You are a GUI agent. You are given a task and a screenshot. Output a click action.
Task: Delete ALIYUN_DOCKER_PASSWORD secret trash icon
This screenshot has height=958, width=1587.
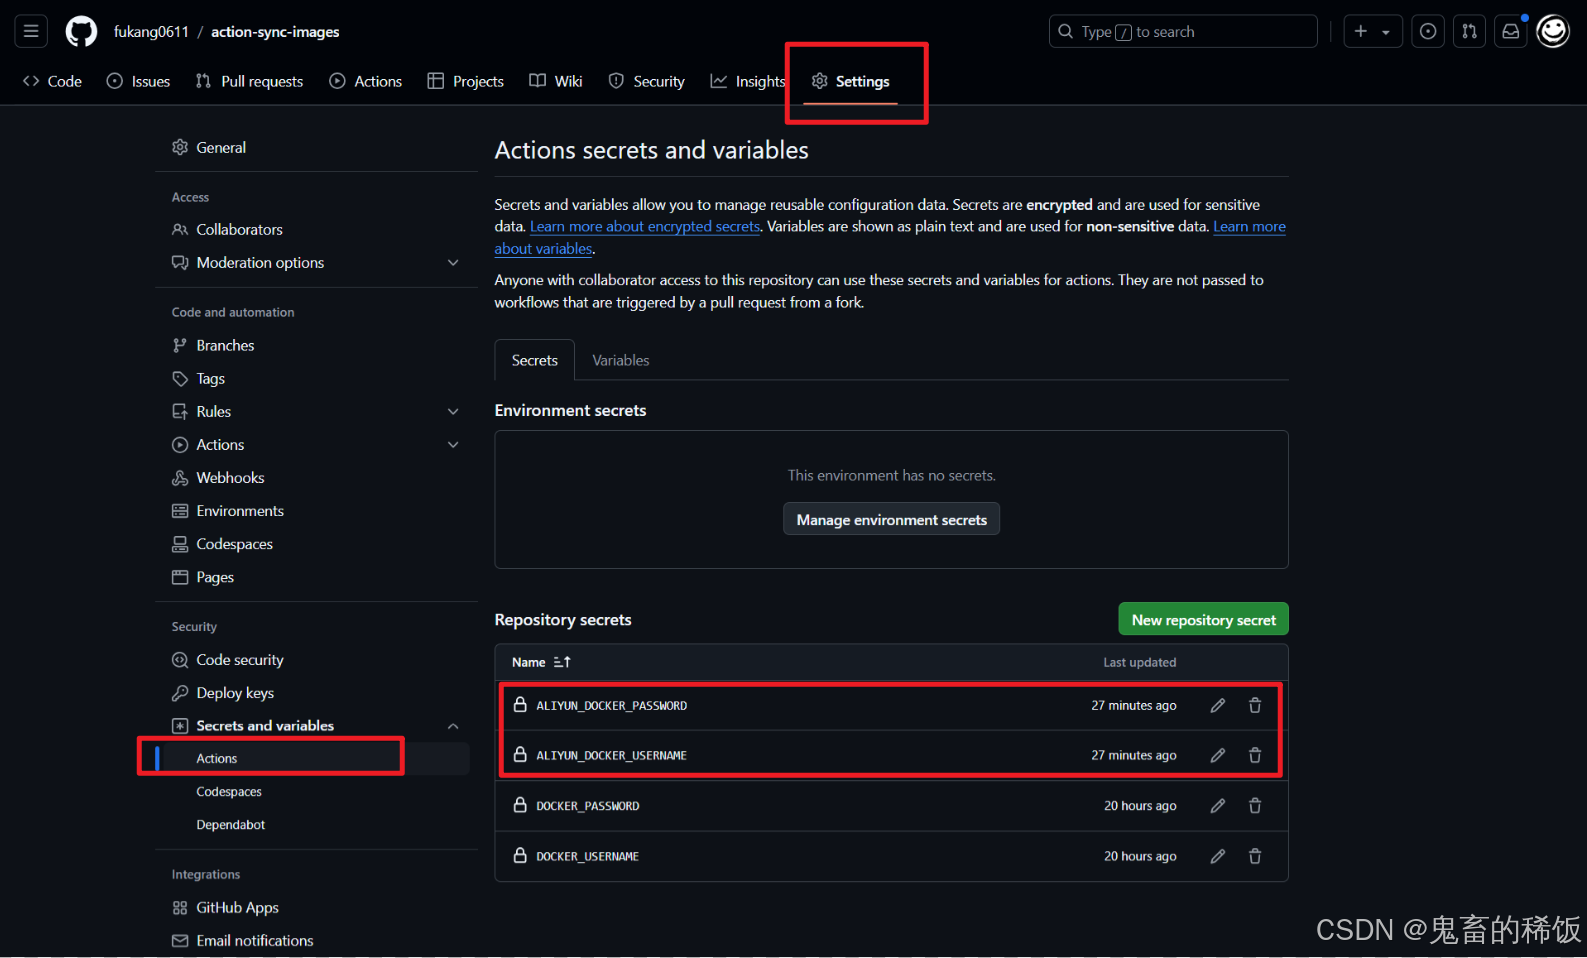pyautogui.click(x=1254, y=705)
